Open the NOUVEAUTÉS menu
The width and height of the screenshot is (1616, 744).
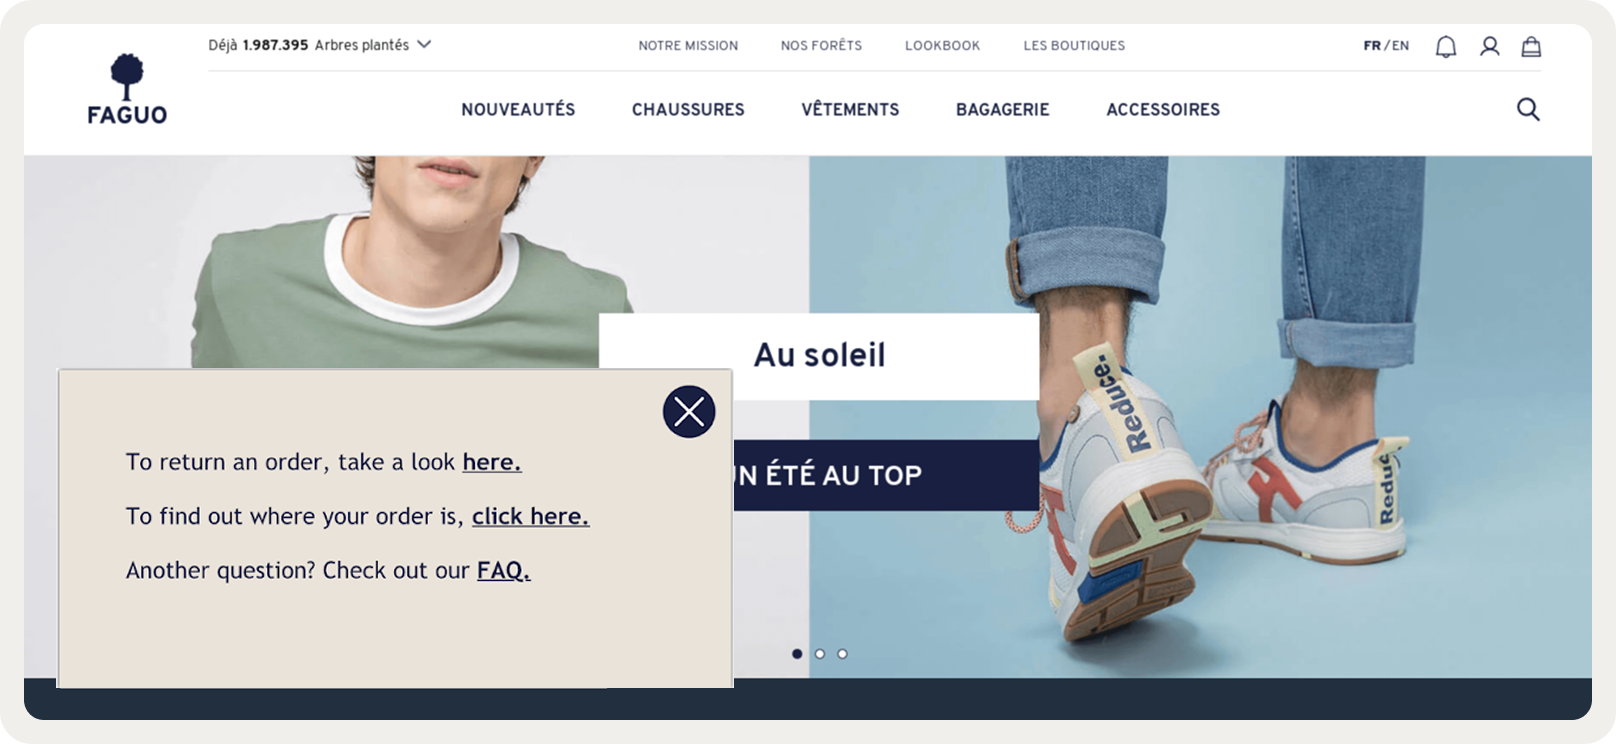[x=518, y=109]
